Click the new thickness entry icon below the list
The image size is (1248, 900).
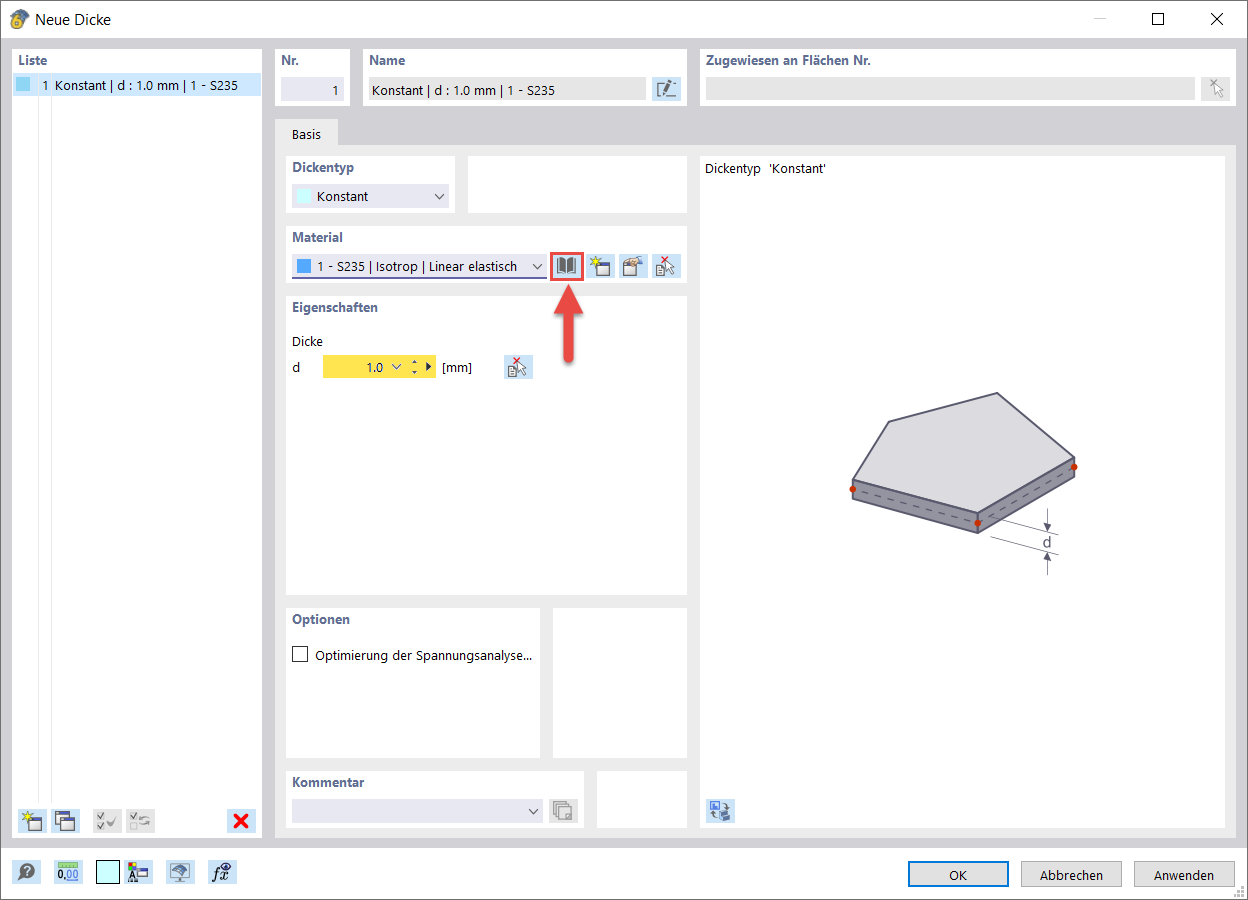tap(31, 820)
